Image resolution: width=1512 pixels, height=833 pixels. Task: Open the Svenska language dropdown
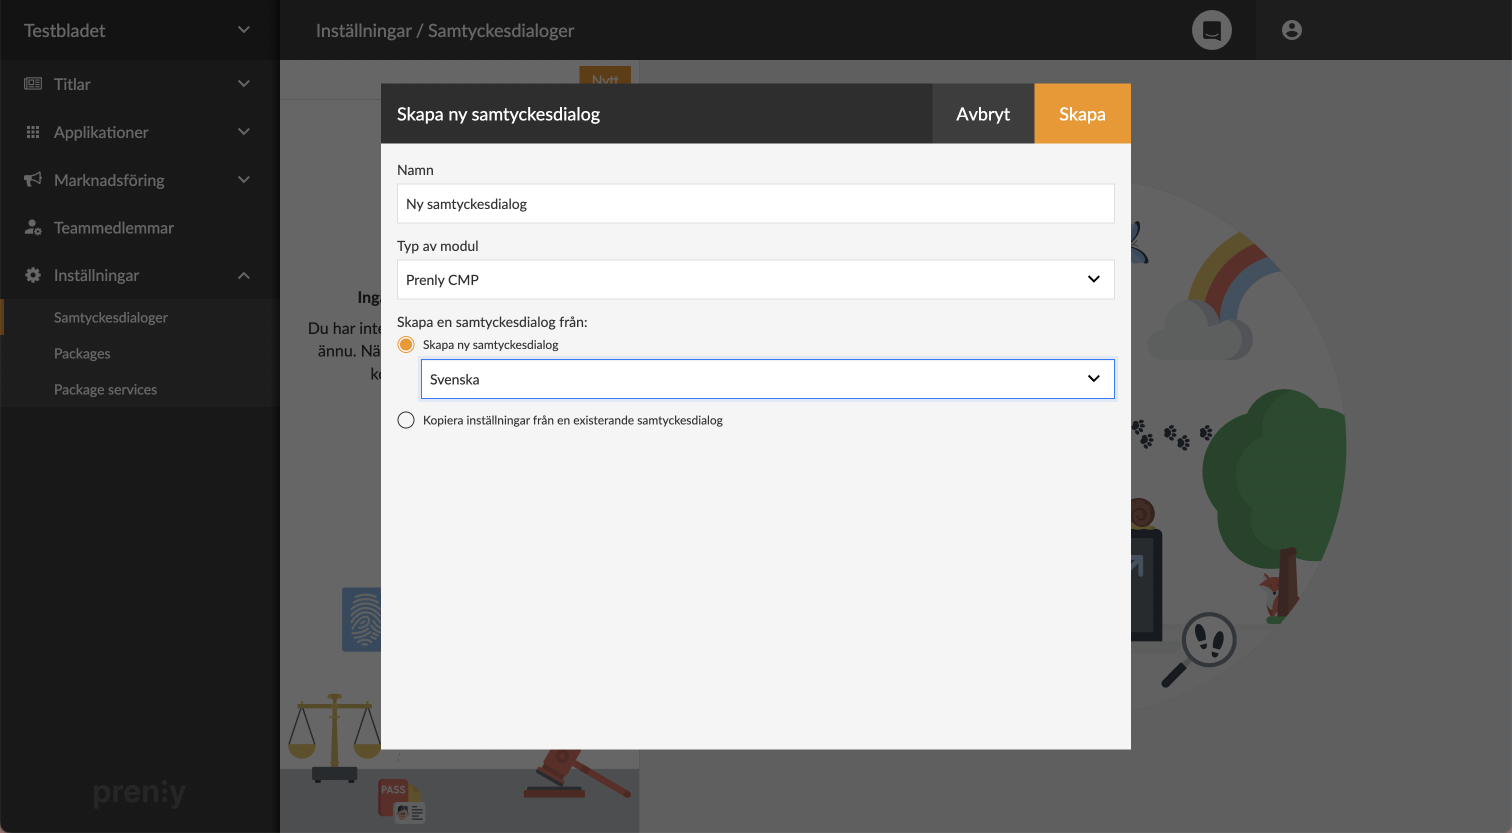tap(767, 379)
